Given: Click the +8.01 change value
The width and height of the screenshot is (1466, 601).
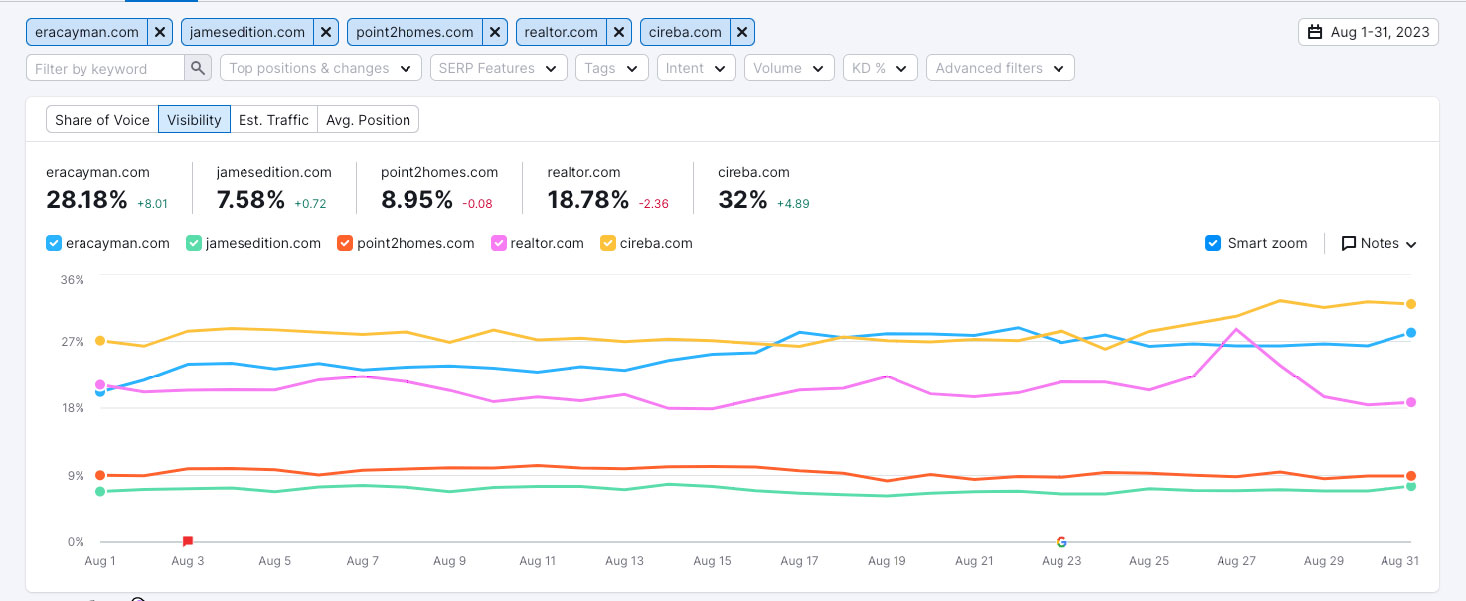Looking at the screenshot, I should 152,204.
